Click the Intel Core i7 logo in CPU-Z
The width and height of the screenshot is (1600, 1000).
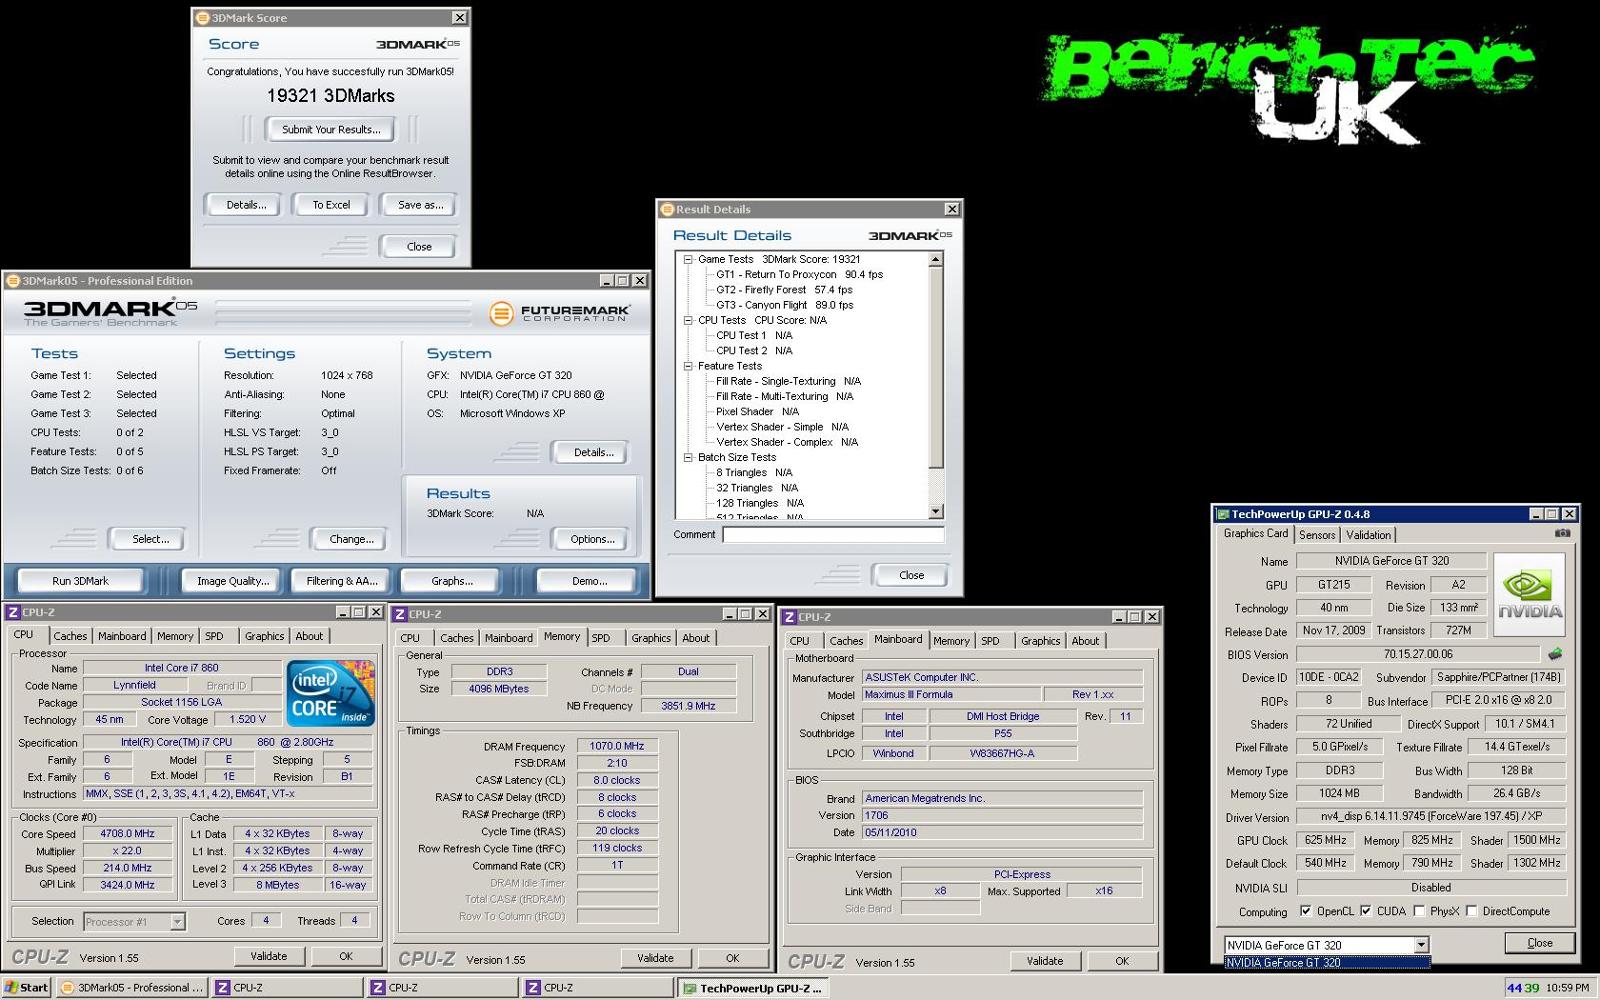click(x=330, y=692)
